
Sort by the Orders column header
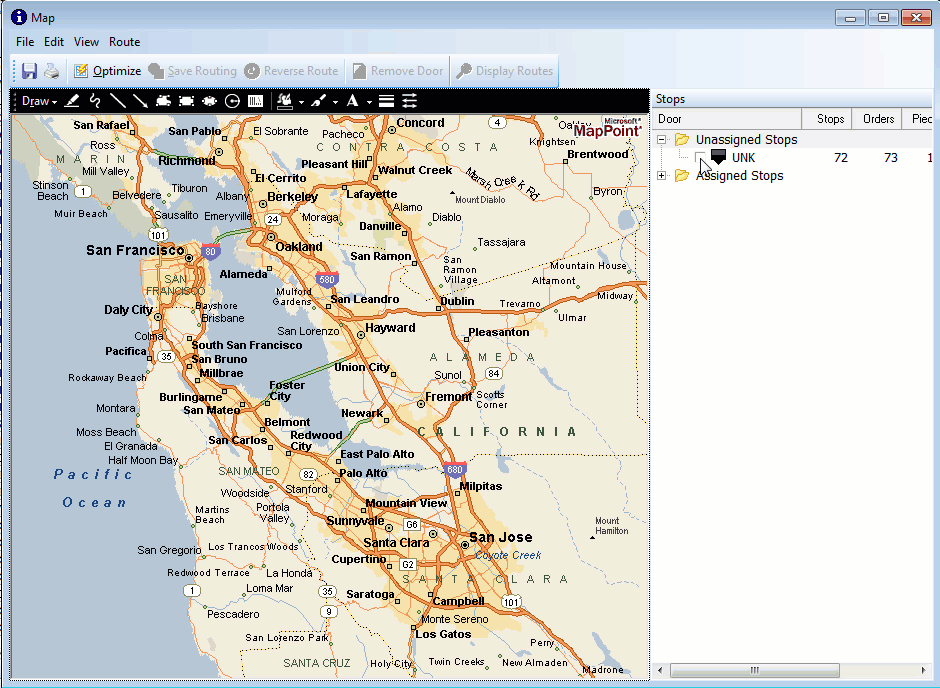click(x=878, y=119)
